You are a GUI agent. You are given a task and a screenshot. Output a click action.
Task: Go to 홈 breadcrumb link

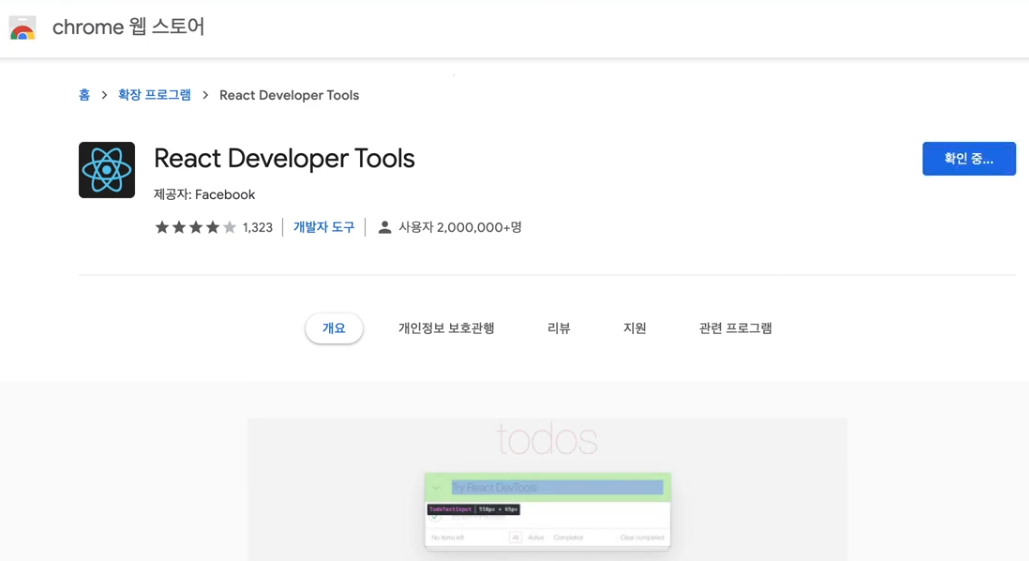pyautogui.click(x=84, y=95)
